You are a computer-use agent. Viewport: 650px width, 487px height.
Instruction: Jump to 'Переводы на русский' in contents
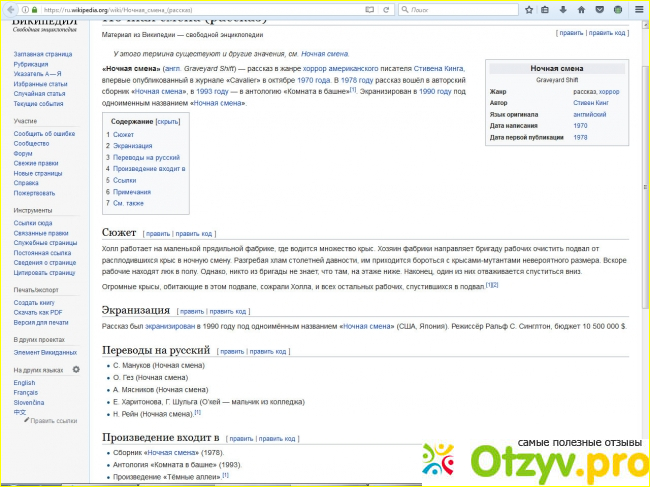point(146,157)
